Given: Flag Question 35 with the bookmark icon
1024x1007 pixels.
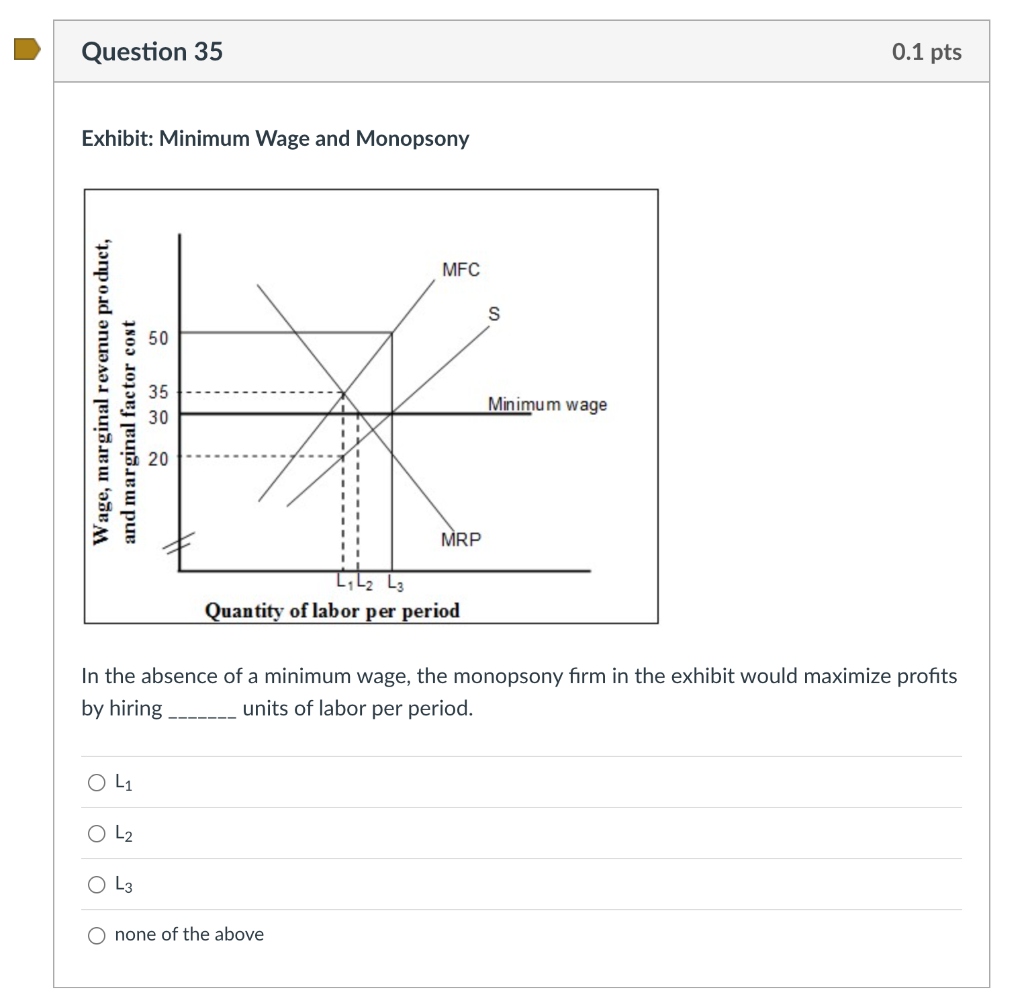Looking at the screenshot, I should (x=27, y=49).
